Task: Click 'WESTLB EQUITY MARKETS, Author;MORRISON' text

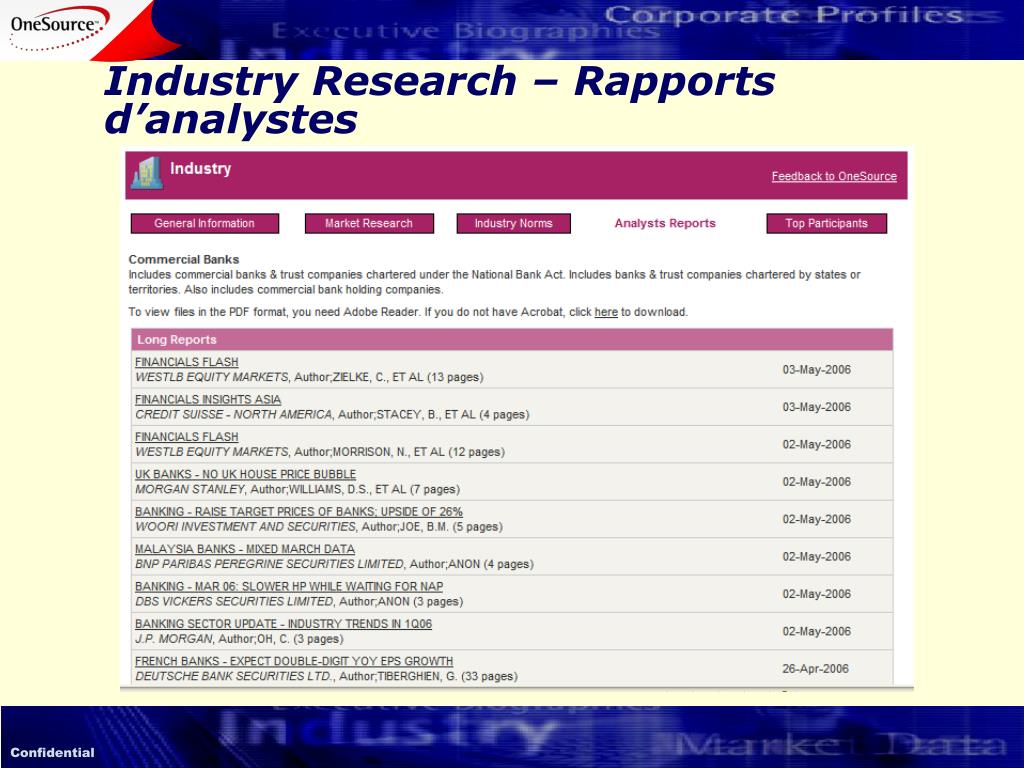Action: [x=319, y=452]
